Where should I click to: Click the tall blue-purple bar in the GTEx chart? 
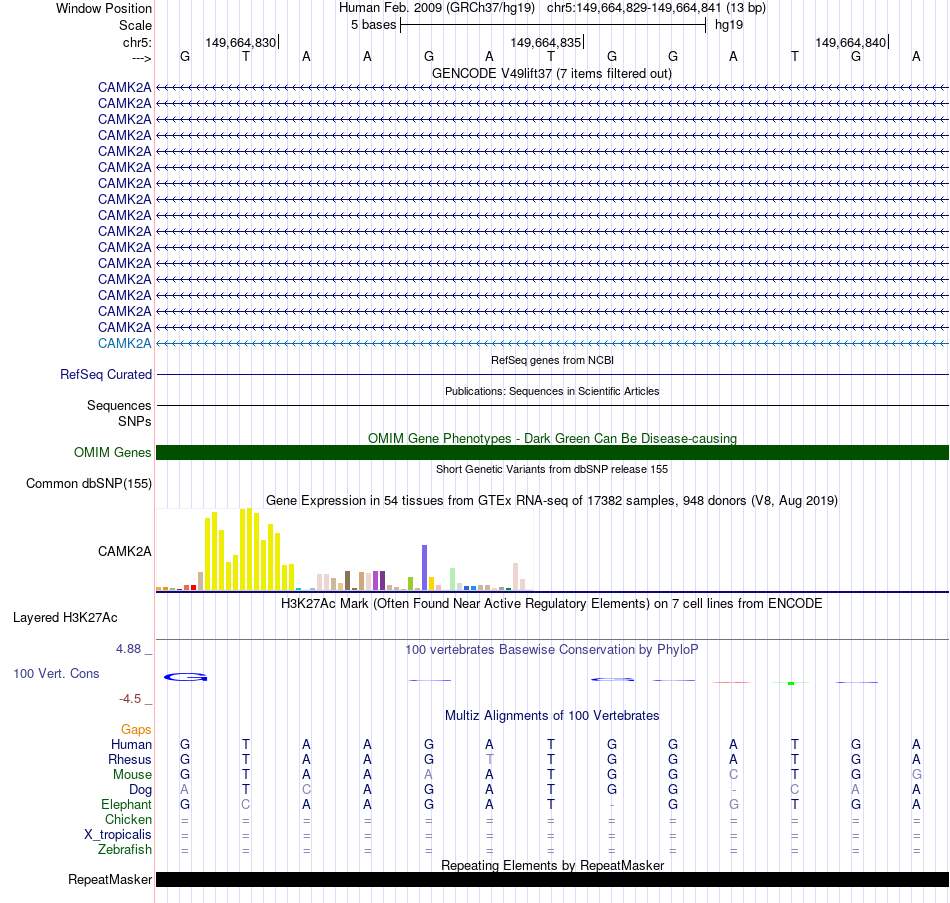(x=425, y=567)
